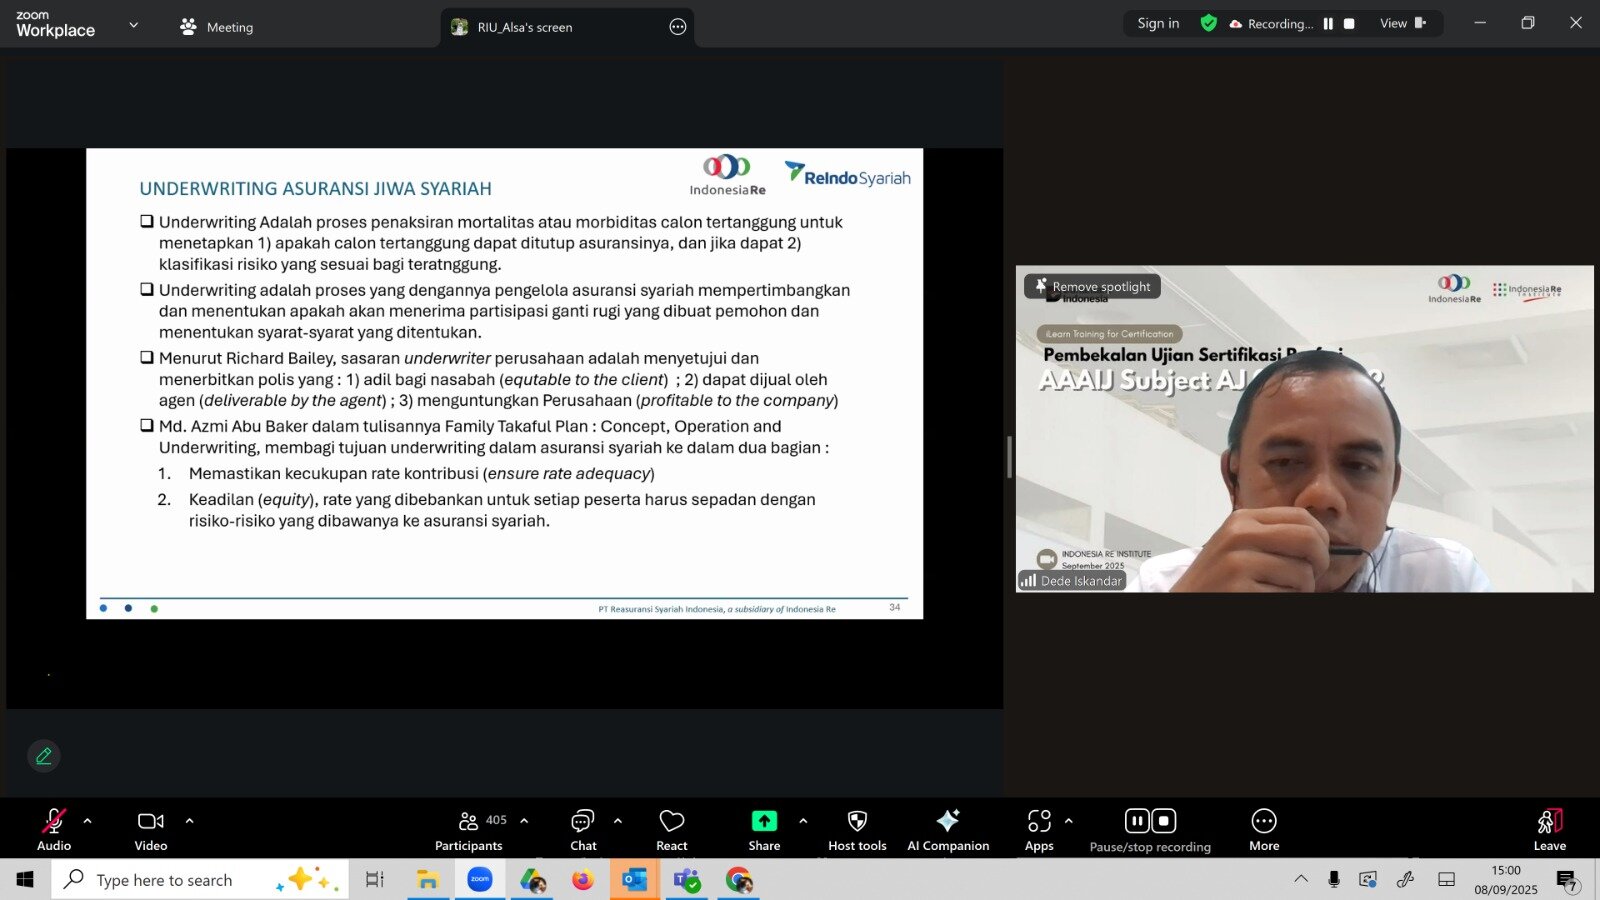1600x900 pixels.
Task: Expand video settings arrow
Action: [x=190, y=821]
